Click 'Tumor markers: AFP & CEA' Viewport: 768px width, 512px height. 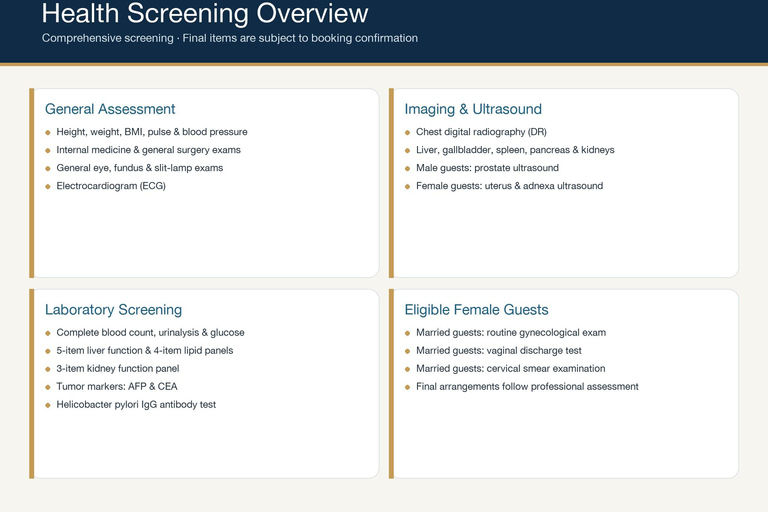[117, 387]
